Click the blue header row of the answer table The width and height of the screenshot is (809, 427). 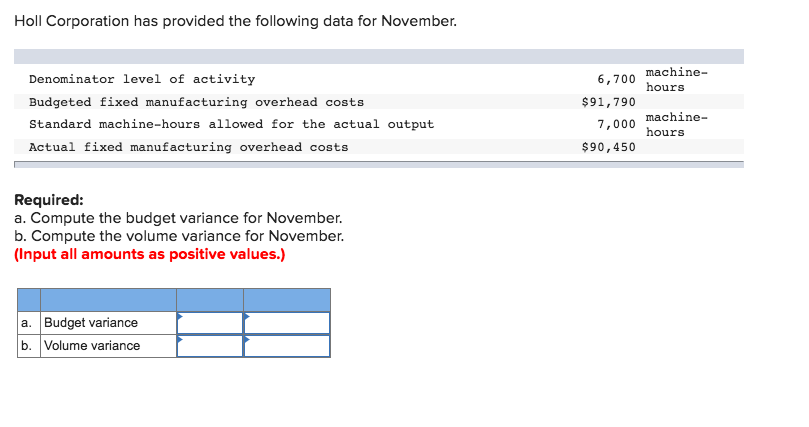(174, 300)
